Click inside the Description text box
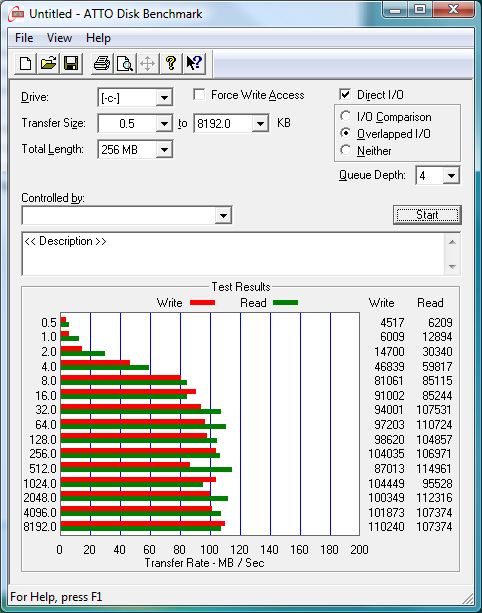The height and width of the screenshot is (613, 482). (233, 254)
